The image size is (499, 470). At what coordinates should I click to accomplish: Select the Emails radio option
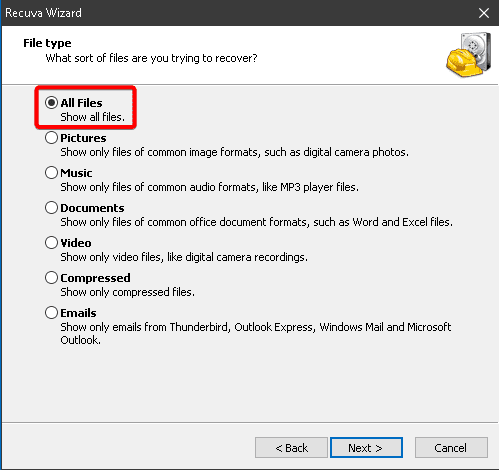pos(51,313)
